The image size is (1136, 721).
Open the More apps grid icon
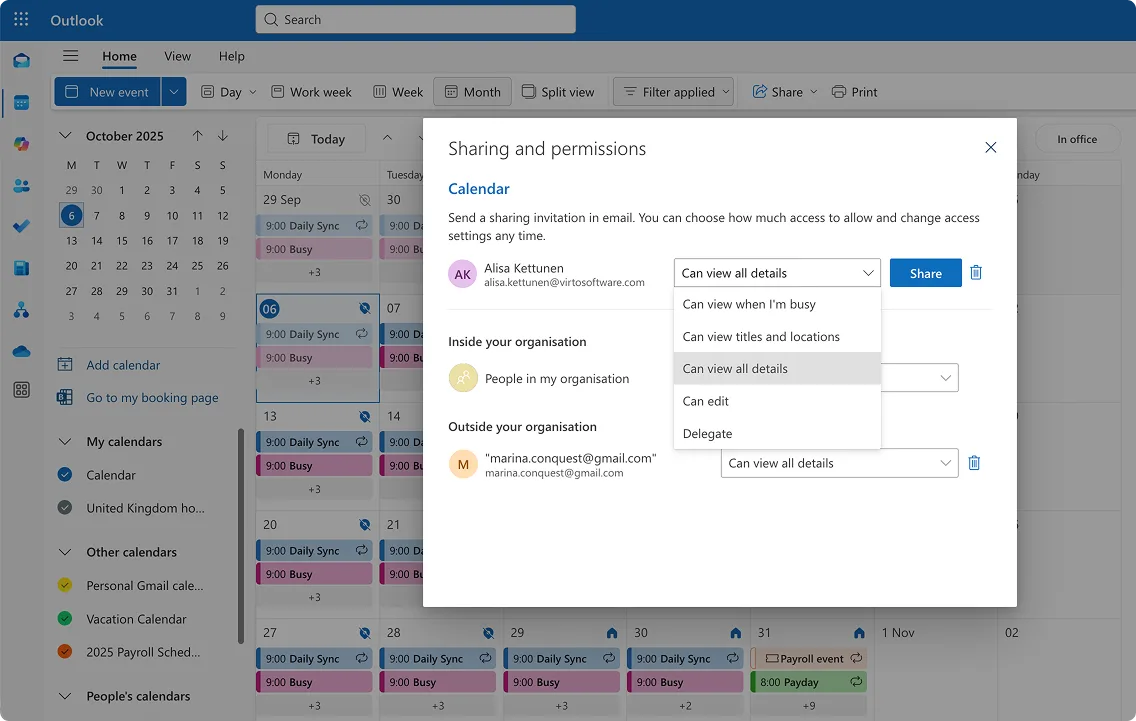pos(21,390)
